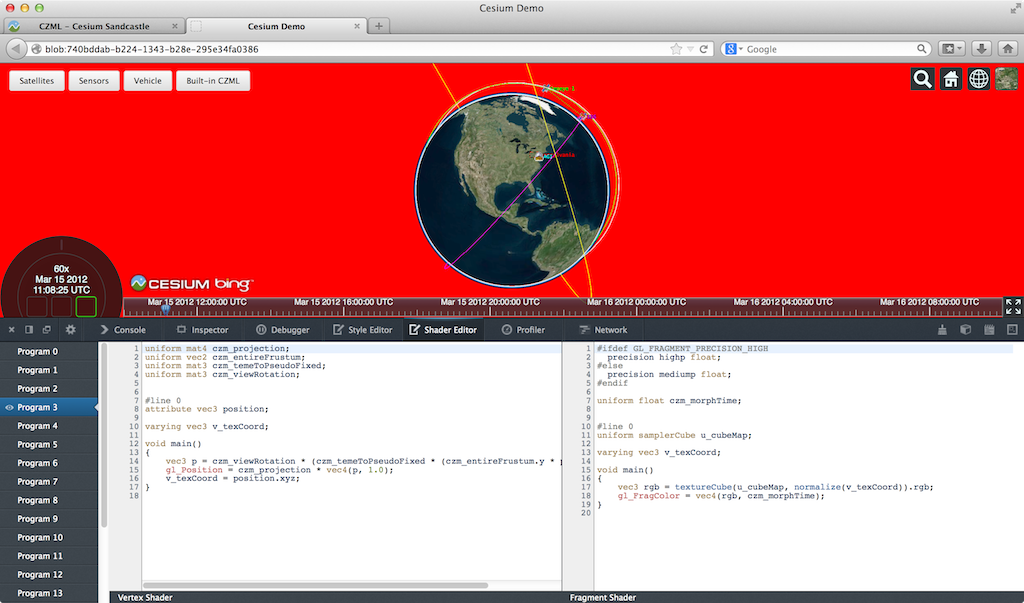This screenshot has width=1024, height=603.
Task: Close the Cesium Demo tab
Action: click(357, 26)
